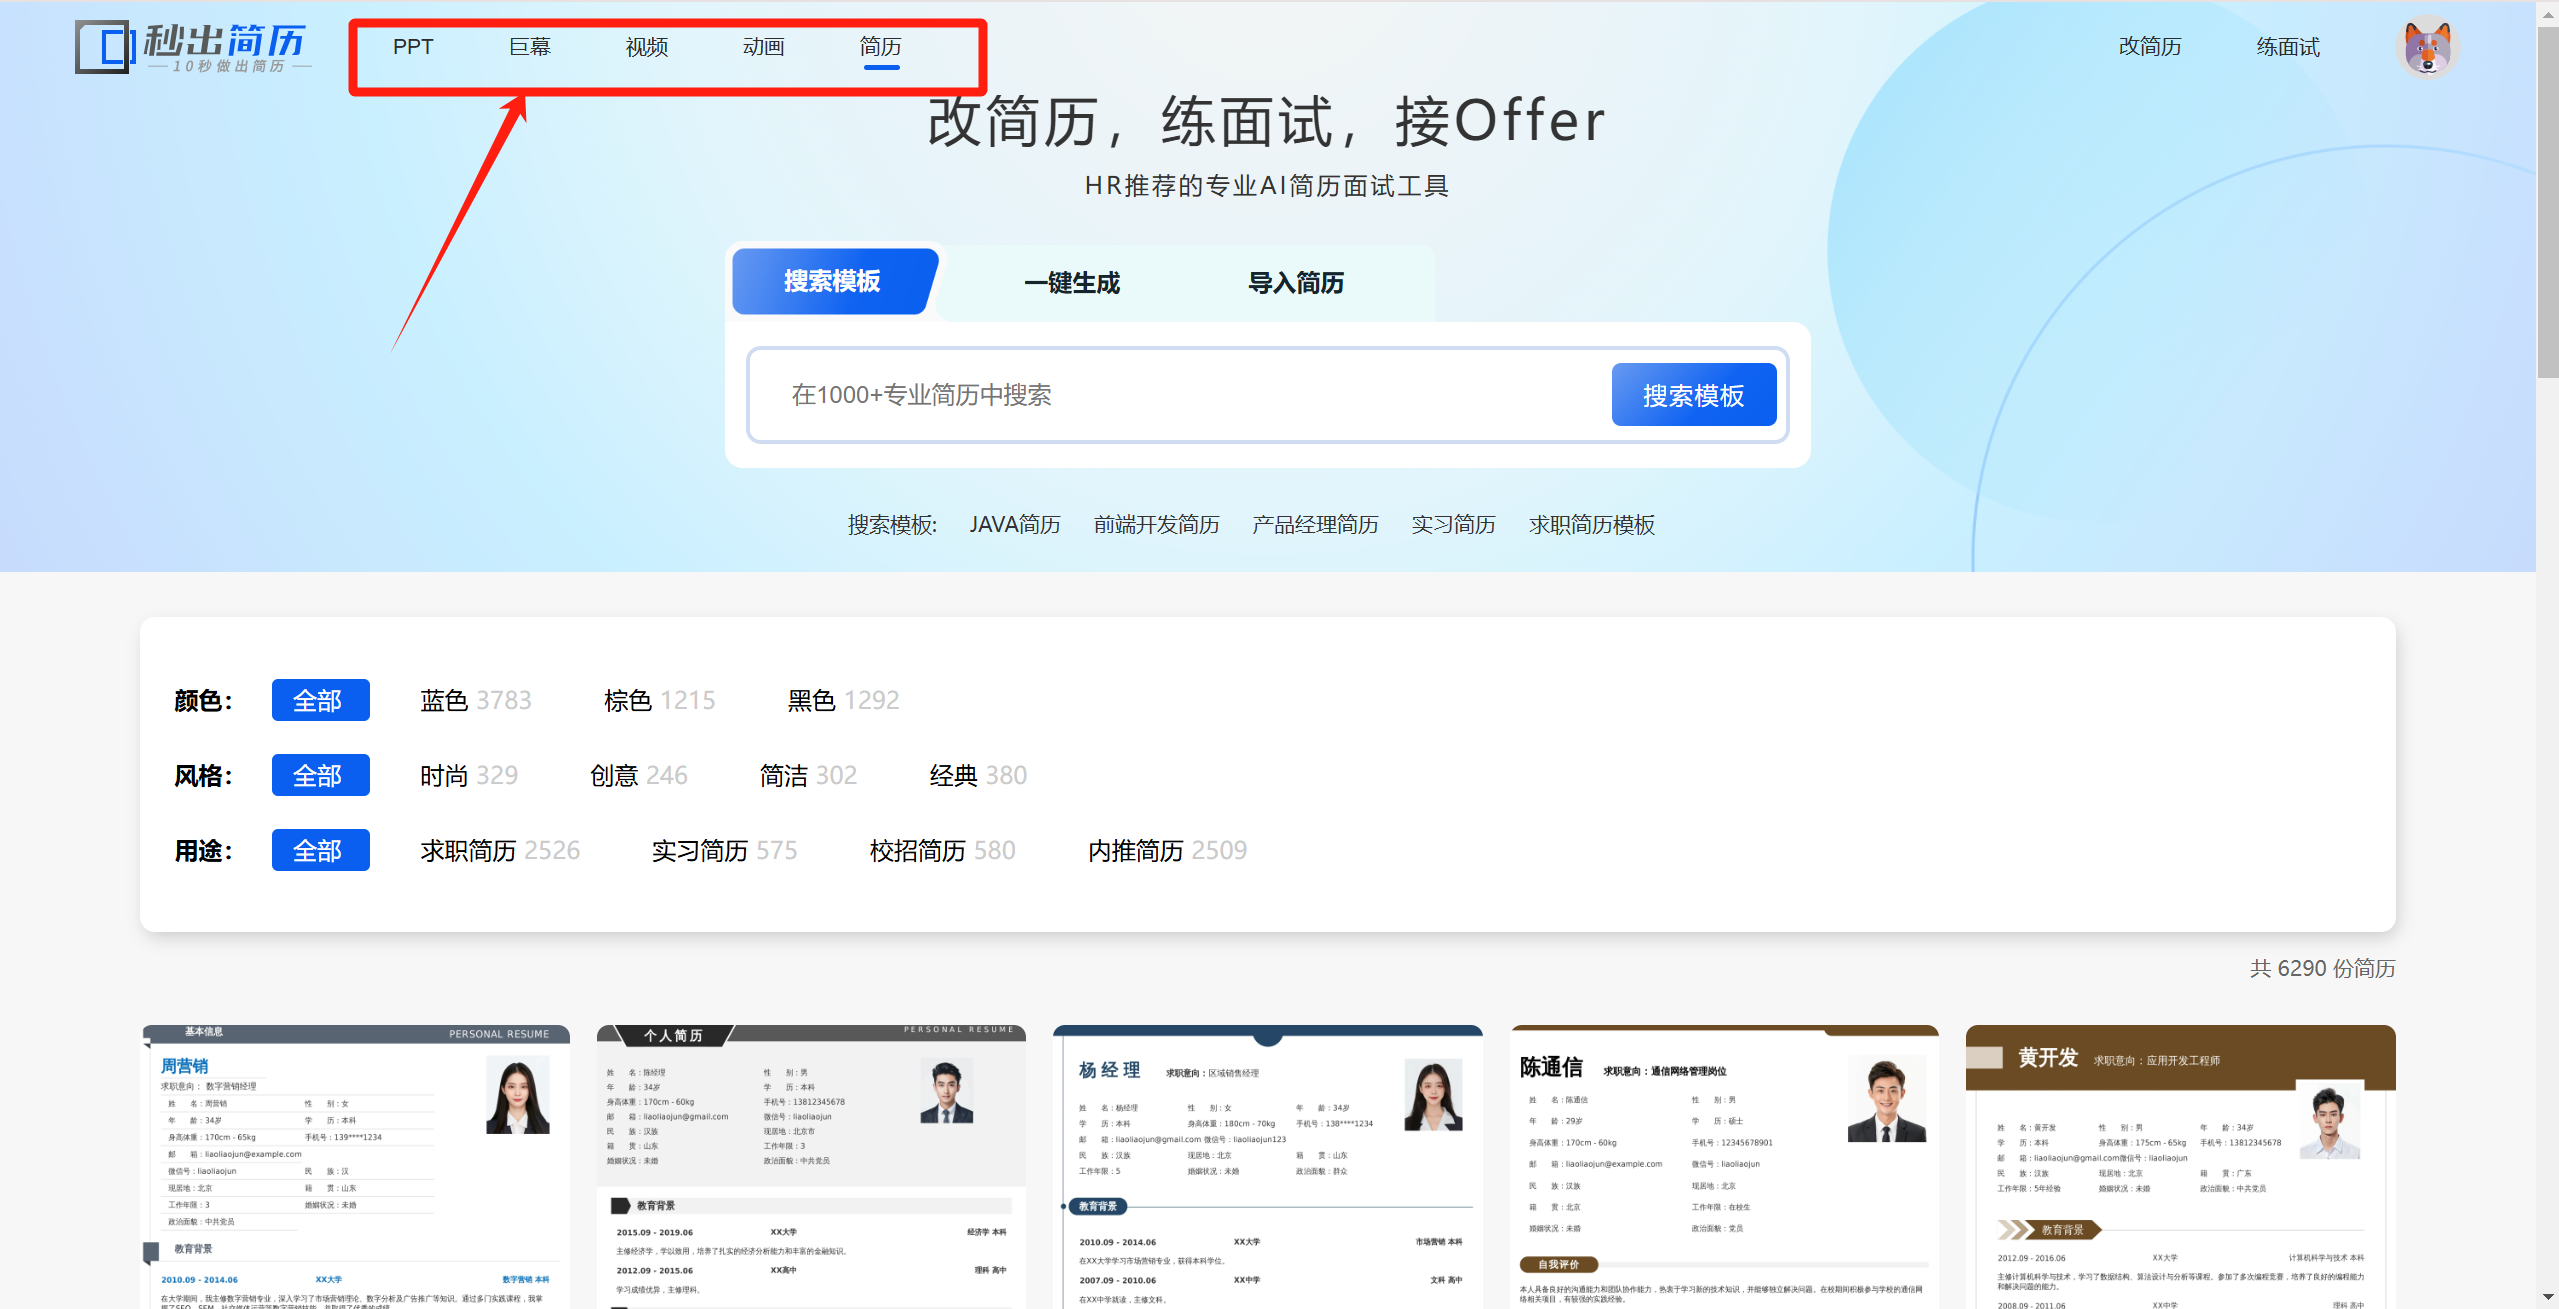This screenshot has height=1309, width=2559.
Task: Open the 杨经理 resume template thumbnail
Action: coord(1268,1166)
